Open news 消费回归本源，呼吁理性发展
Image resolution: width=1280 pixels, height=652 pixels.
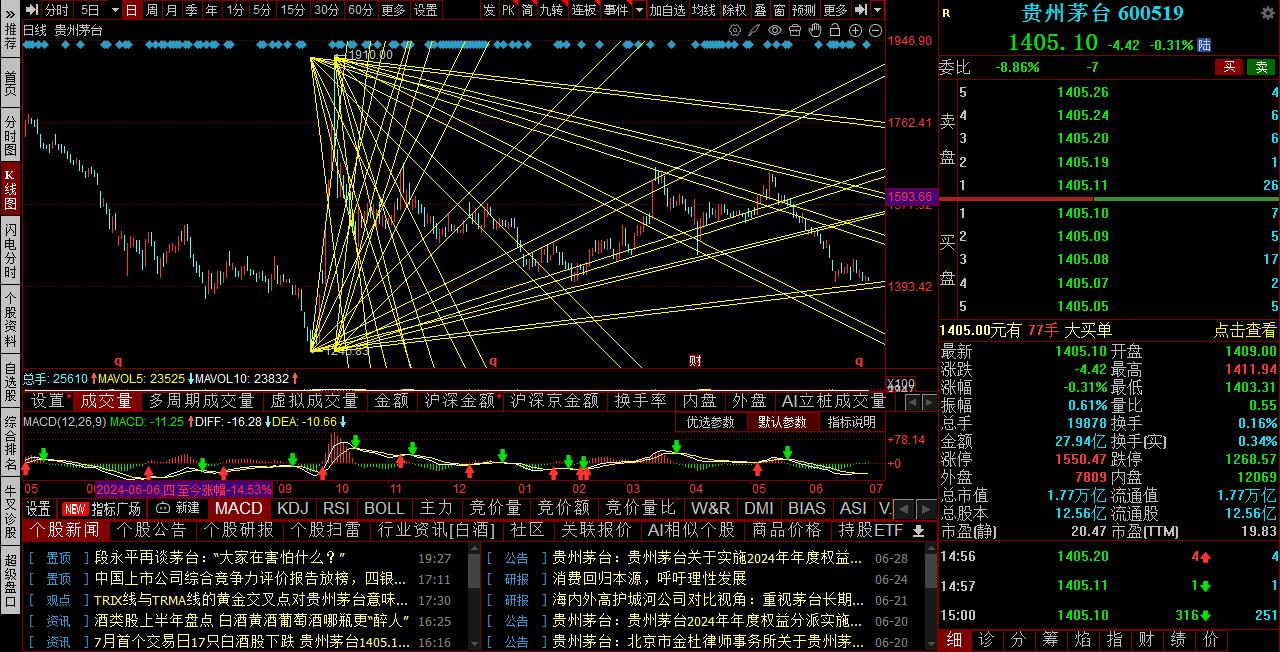click(x=649, y=578)
